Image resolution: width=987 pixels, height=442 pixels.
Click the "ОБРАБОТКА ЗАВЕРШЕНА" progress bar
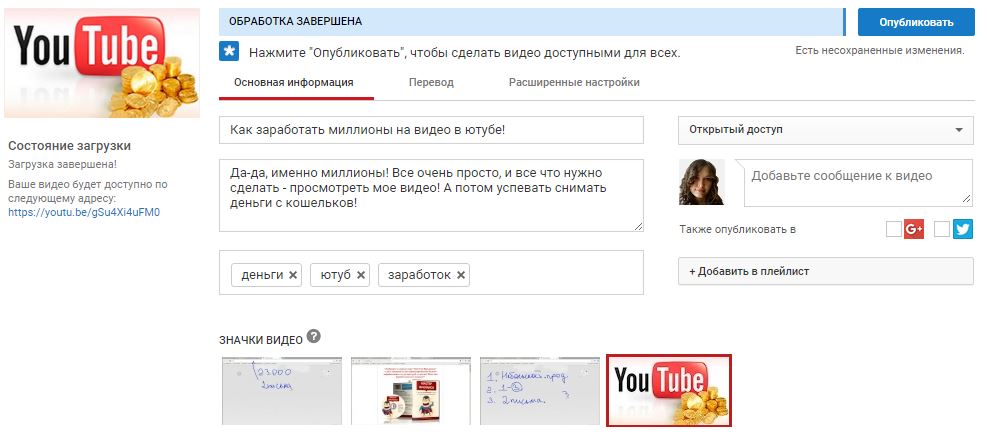tap(532, 22)
